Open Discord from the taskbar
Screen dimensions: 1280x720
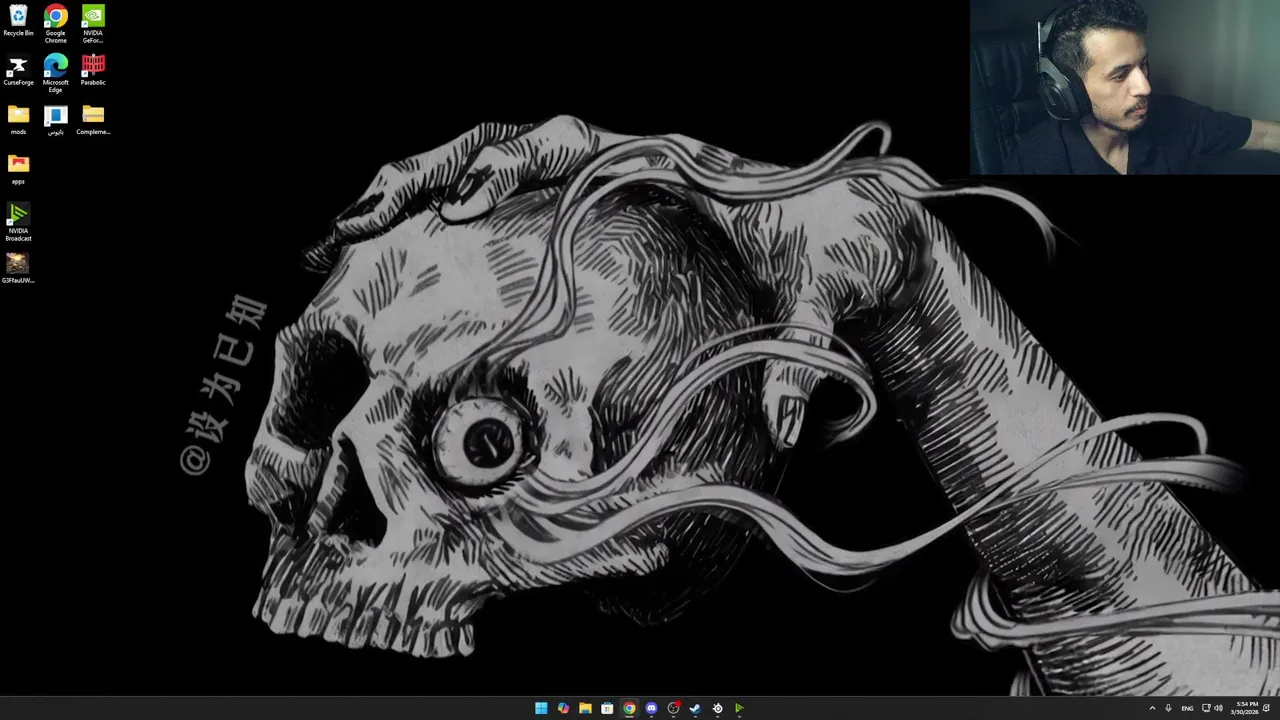point(651,708)
